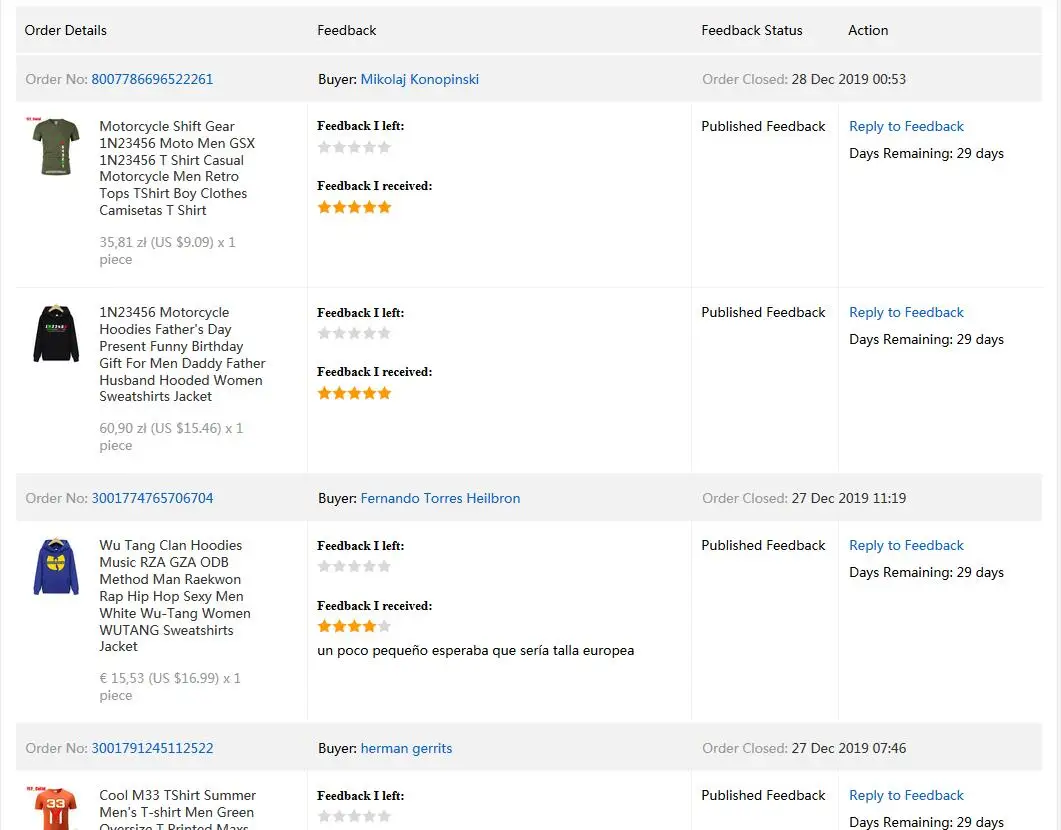Open buyer Fernando Torres Heilbron profile
The height and width of the screenshot is (830, 1061).
point(440,498)
